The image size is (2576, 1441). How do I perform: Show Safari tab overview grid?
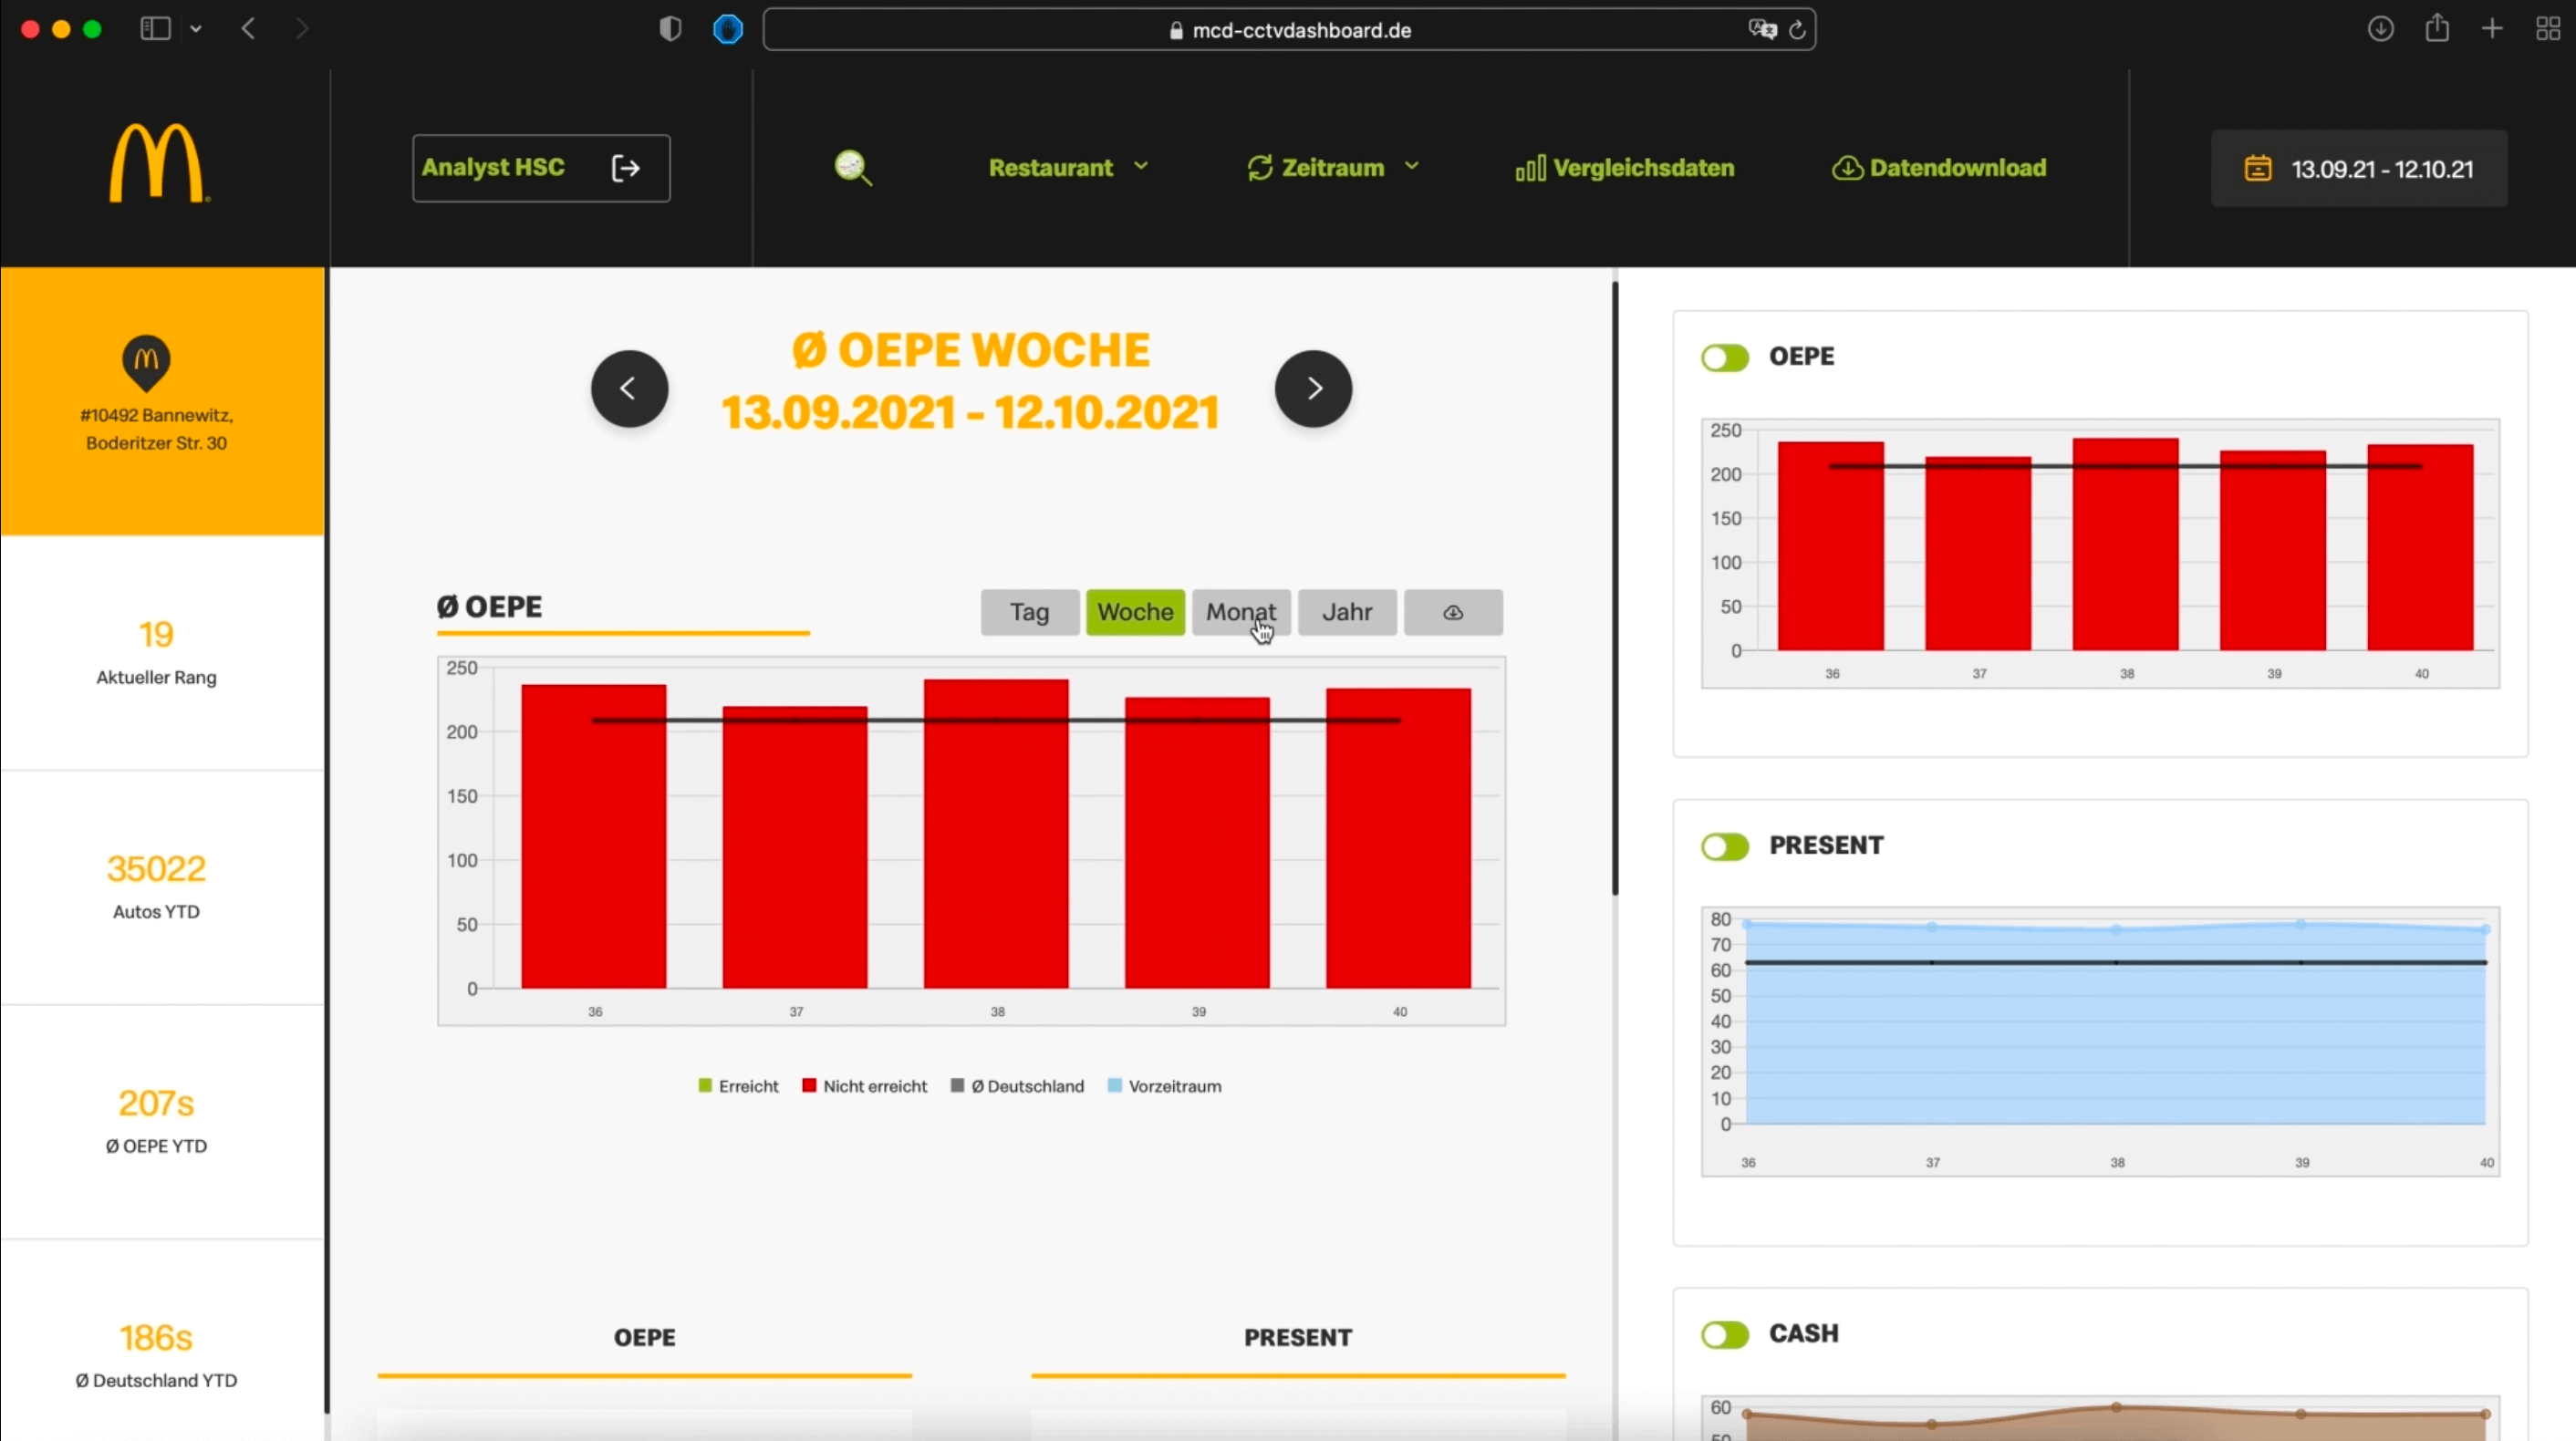click(2548, 29)
